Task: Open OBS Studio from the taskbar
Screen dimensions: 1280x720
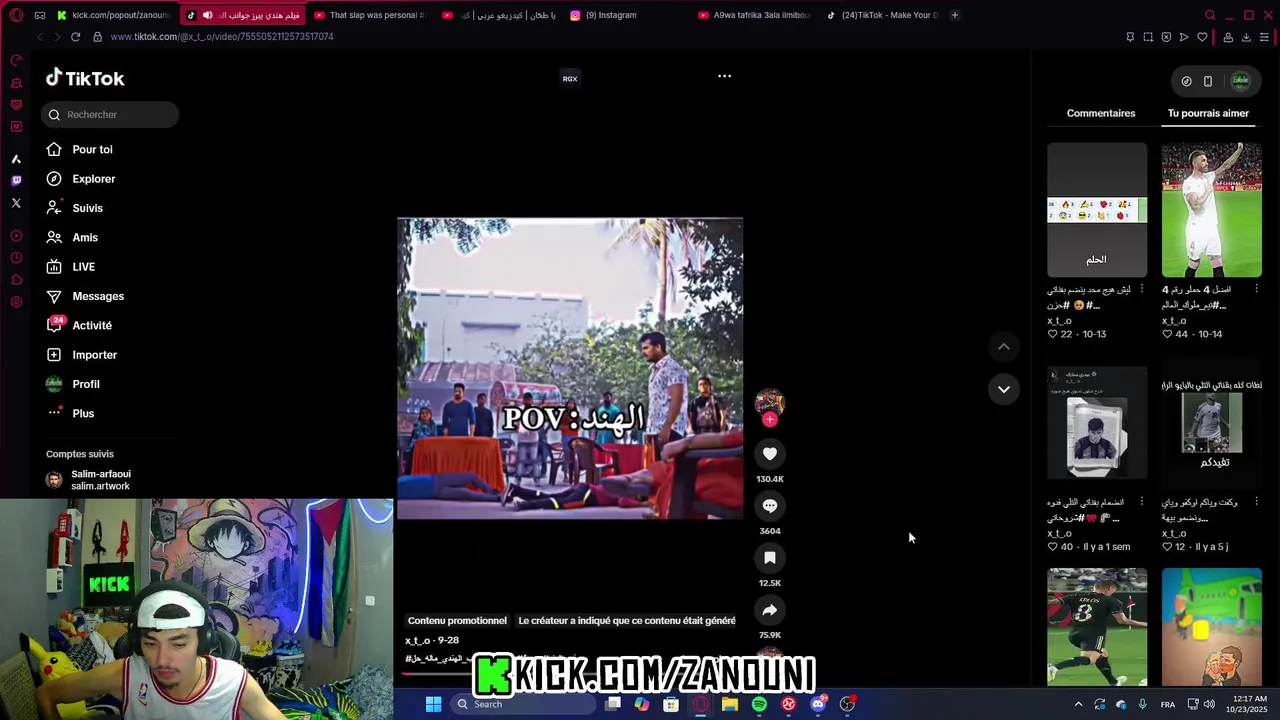Action: [847, 704]
